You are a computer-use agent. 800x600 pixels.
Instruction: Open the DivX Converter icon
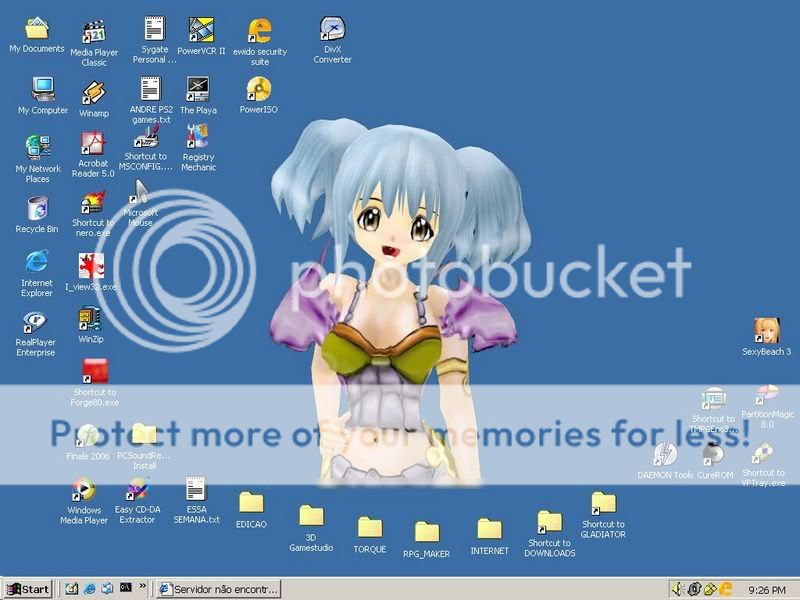[x=332, y=30]
